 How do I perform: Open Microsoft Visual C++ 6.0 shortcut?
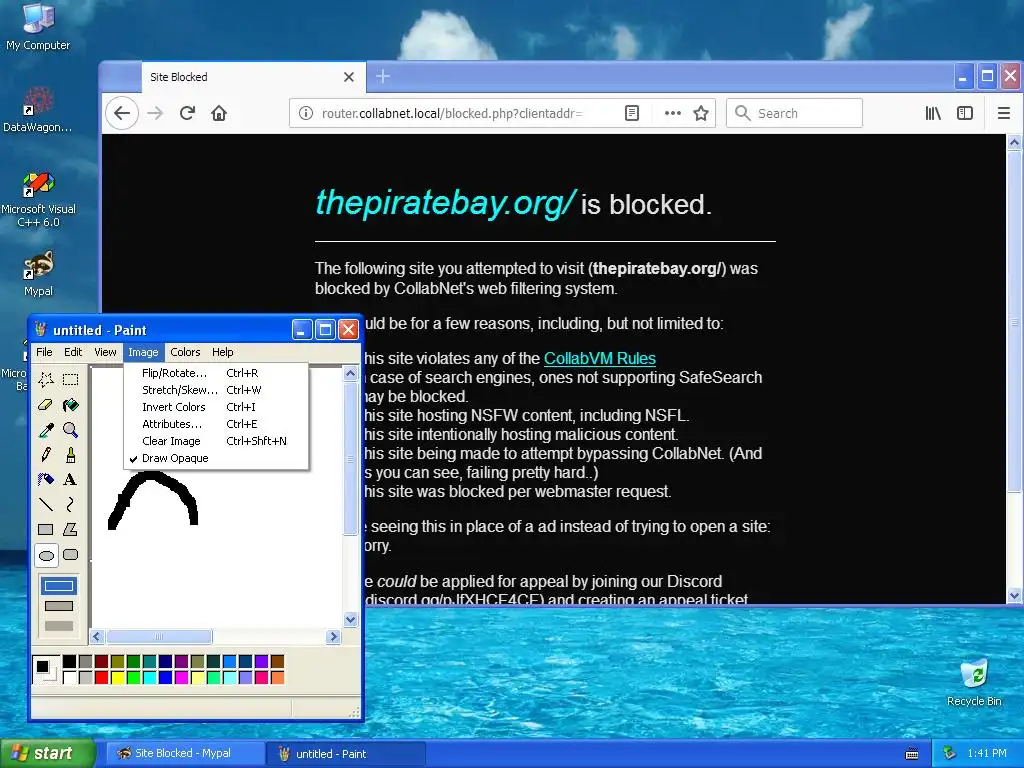coord(39,200)
